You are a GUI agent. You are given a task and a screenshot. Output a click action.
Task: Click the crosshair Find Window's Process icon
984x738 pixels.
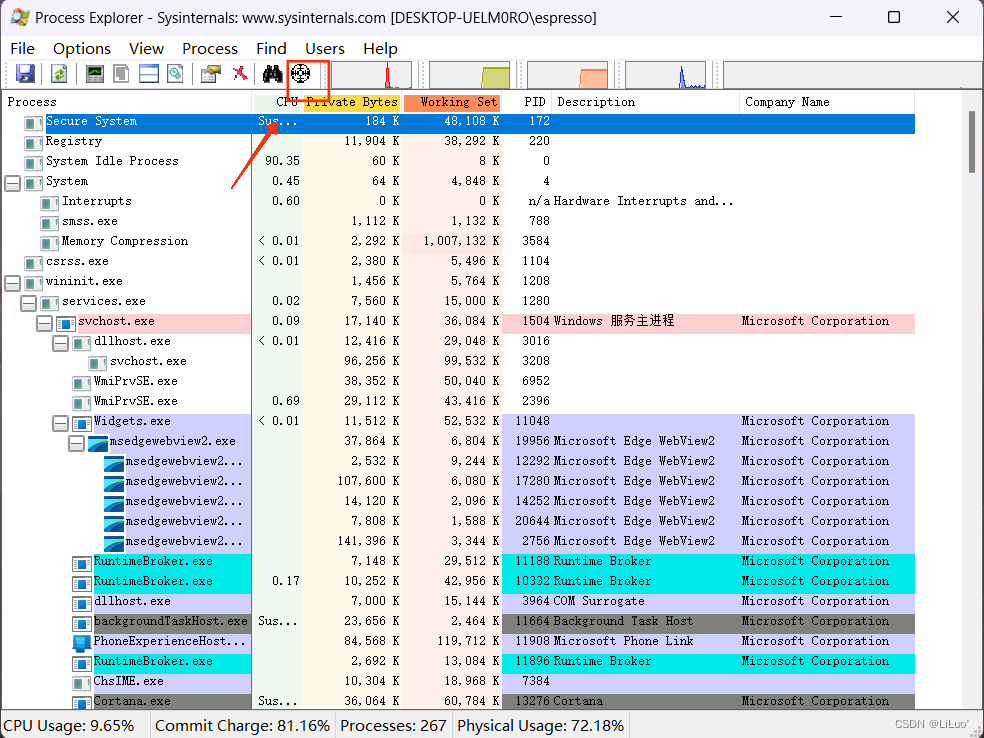pos(301,74)
